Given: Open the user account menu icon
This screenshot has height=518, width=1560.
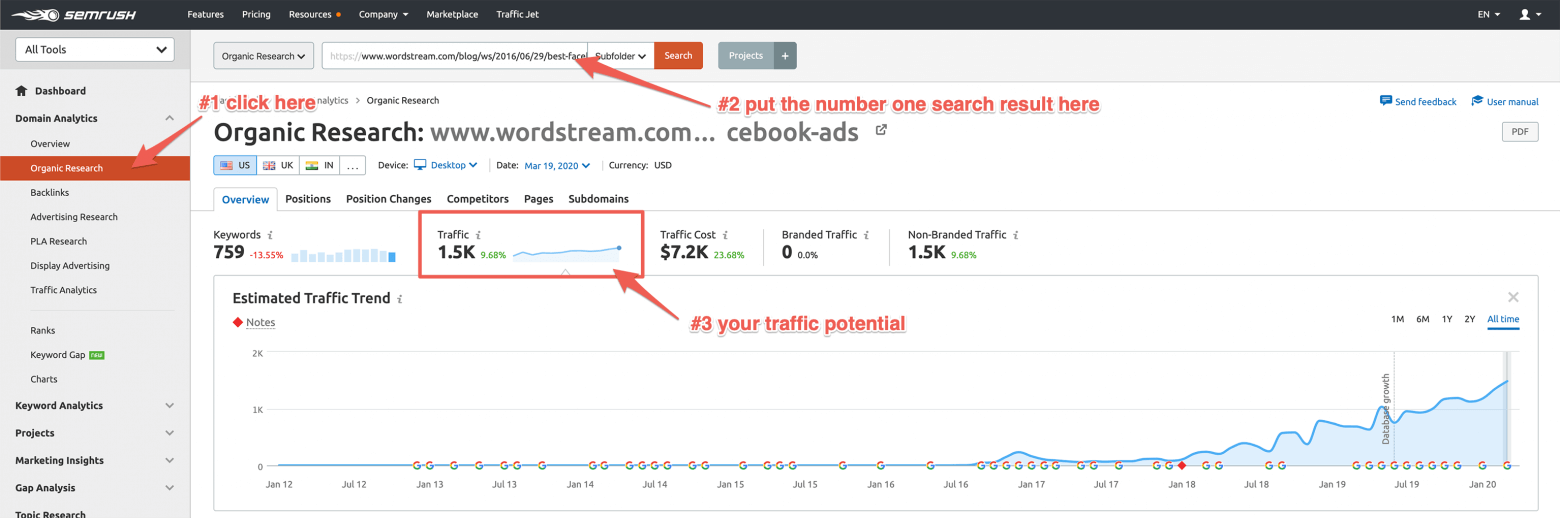Looking at the screenshot, I should (x=1530, y=15).
